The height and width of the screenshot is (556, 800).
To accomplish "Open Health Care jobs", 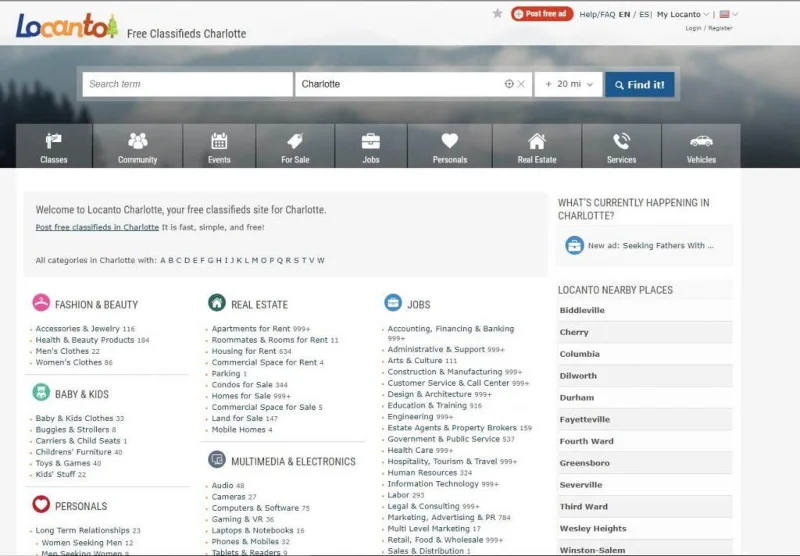I will coord(410,450).
